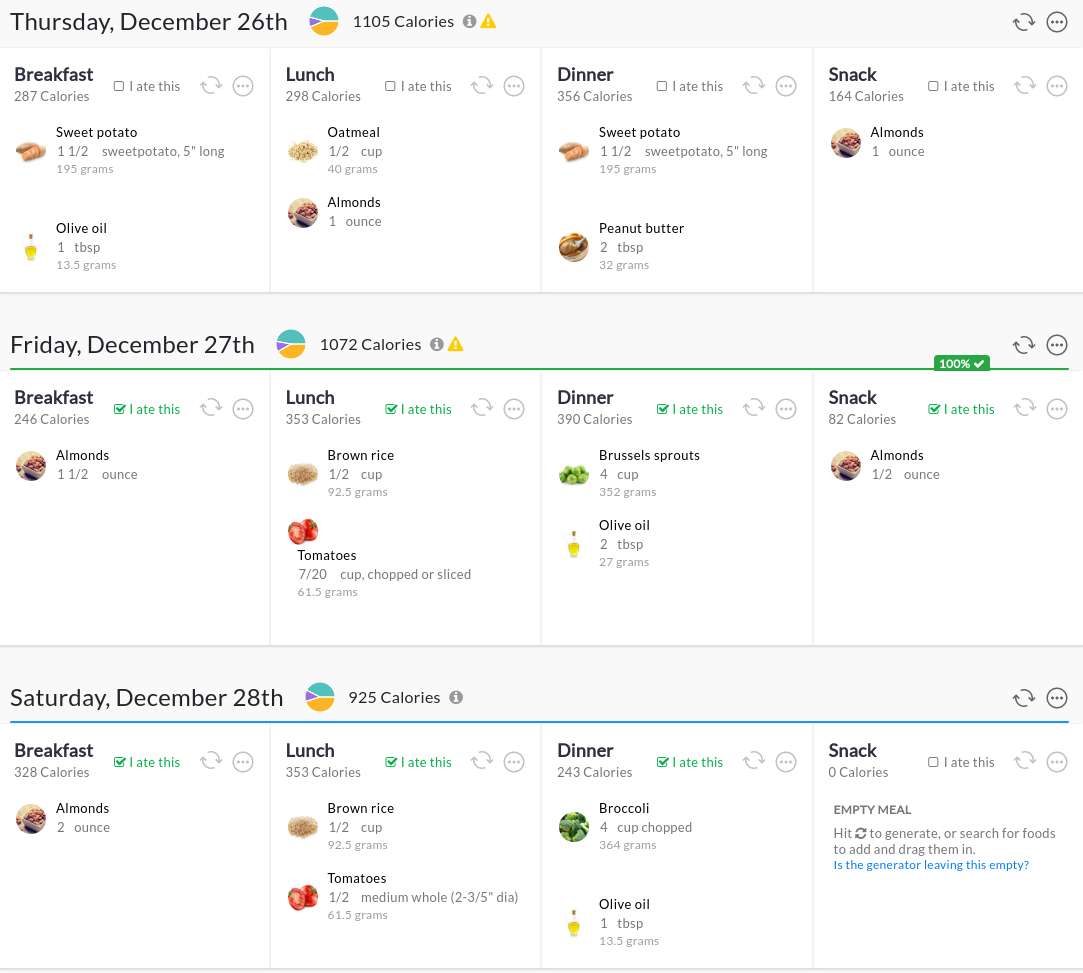Regenerate Thursday Breakfast meal

pyautogui.click(x=211, y=86)
